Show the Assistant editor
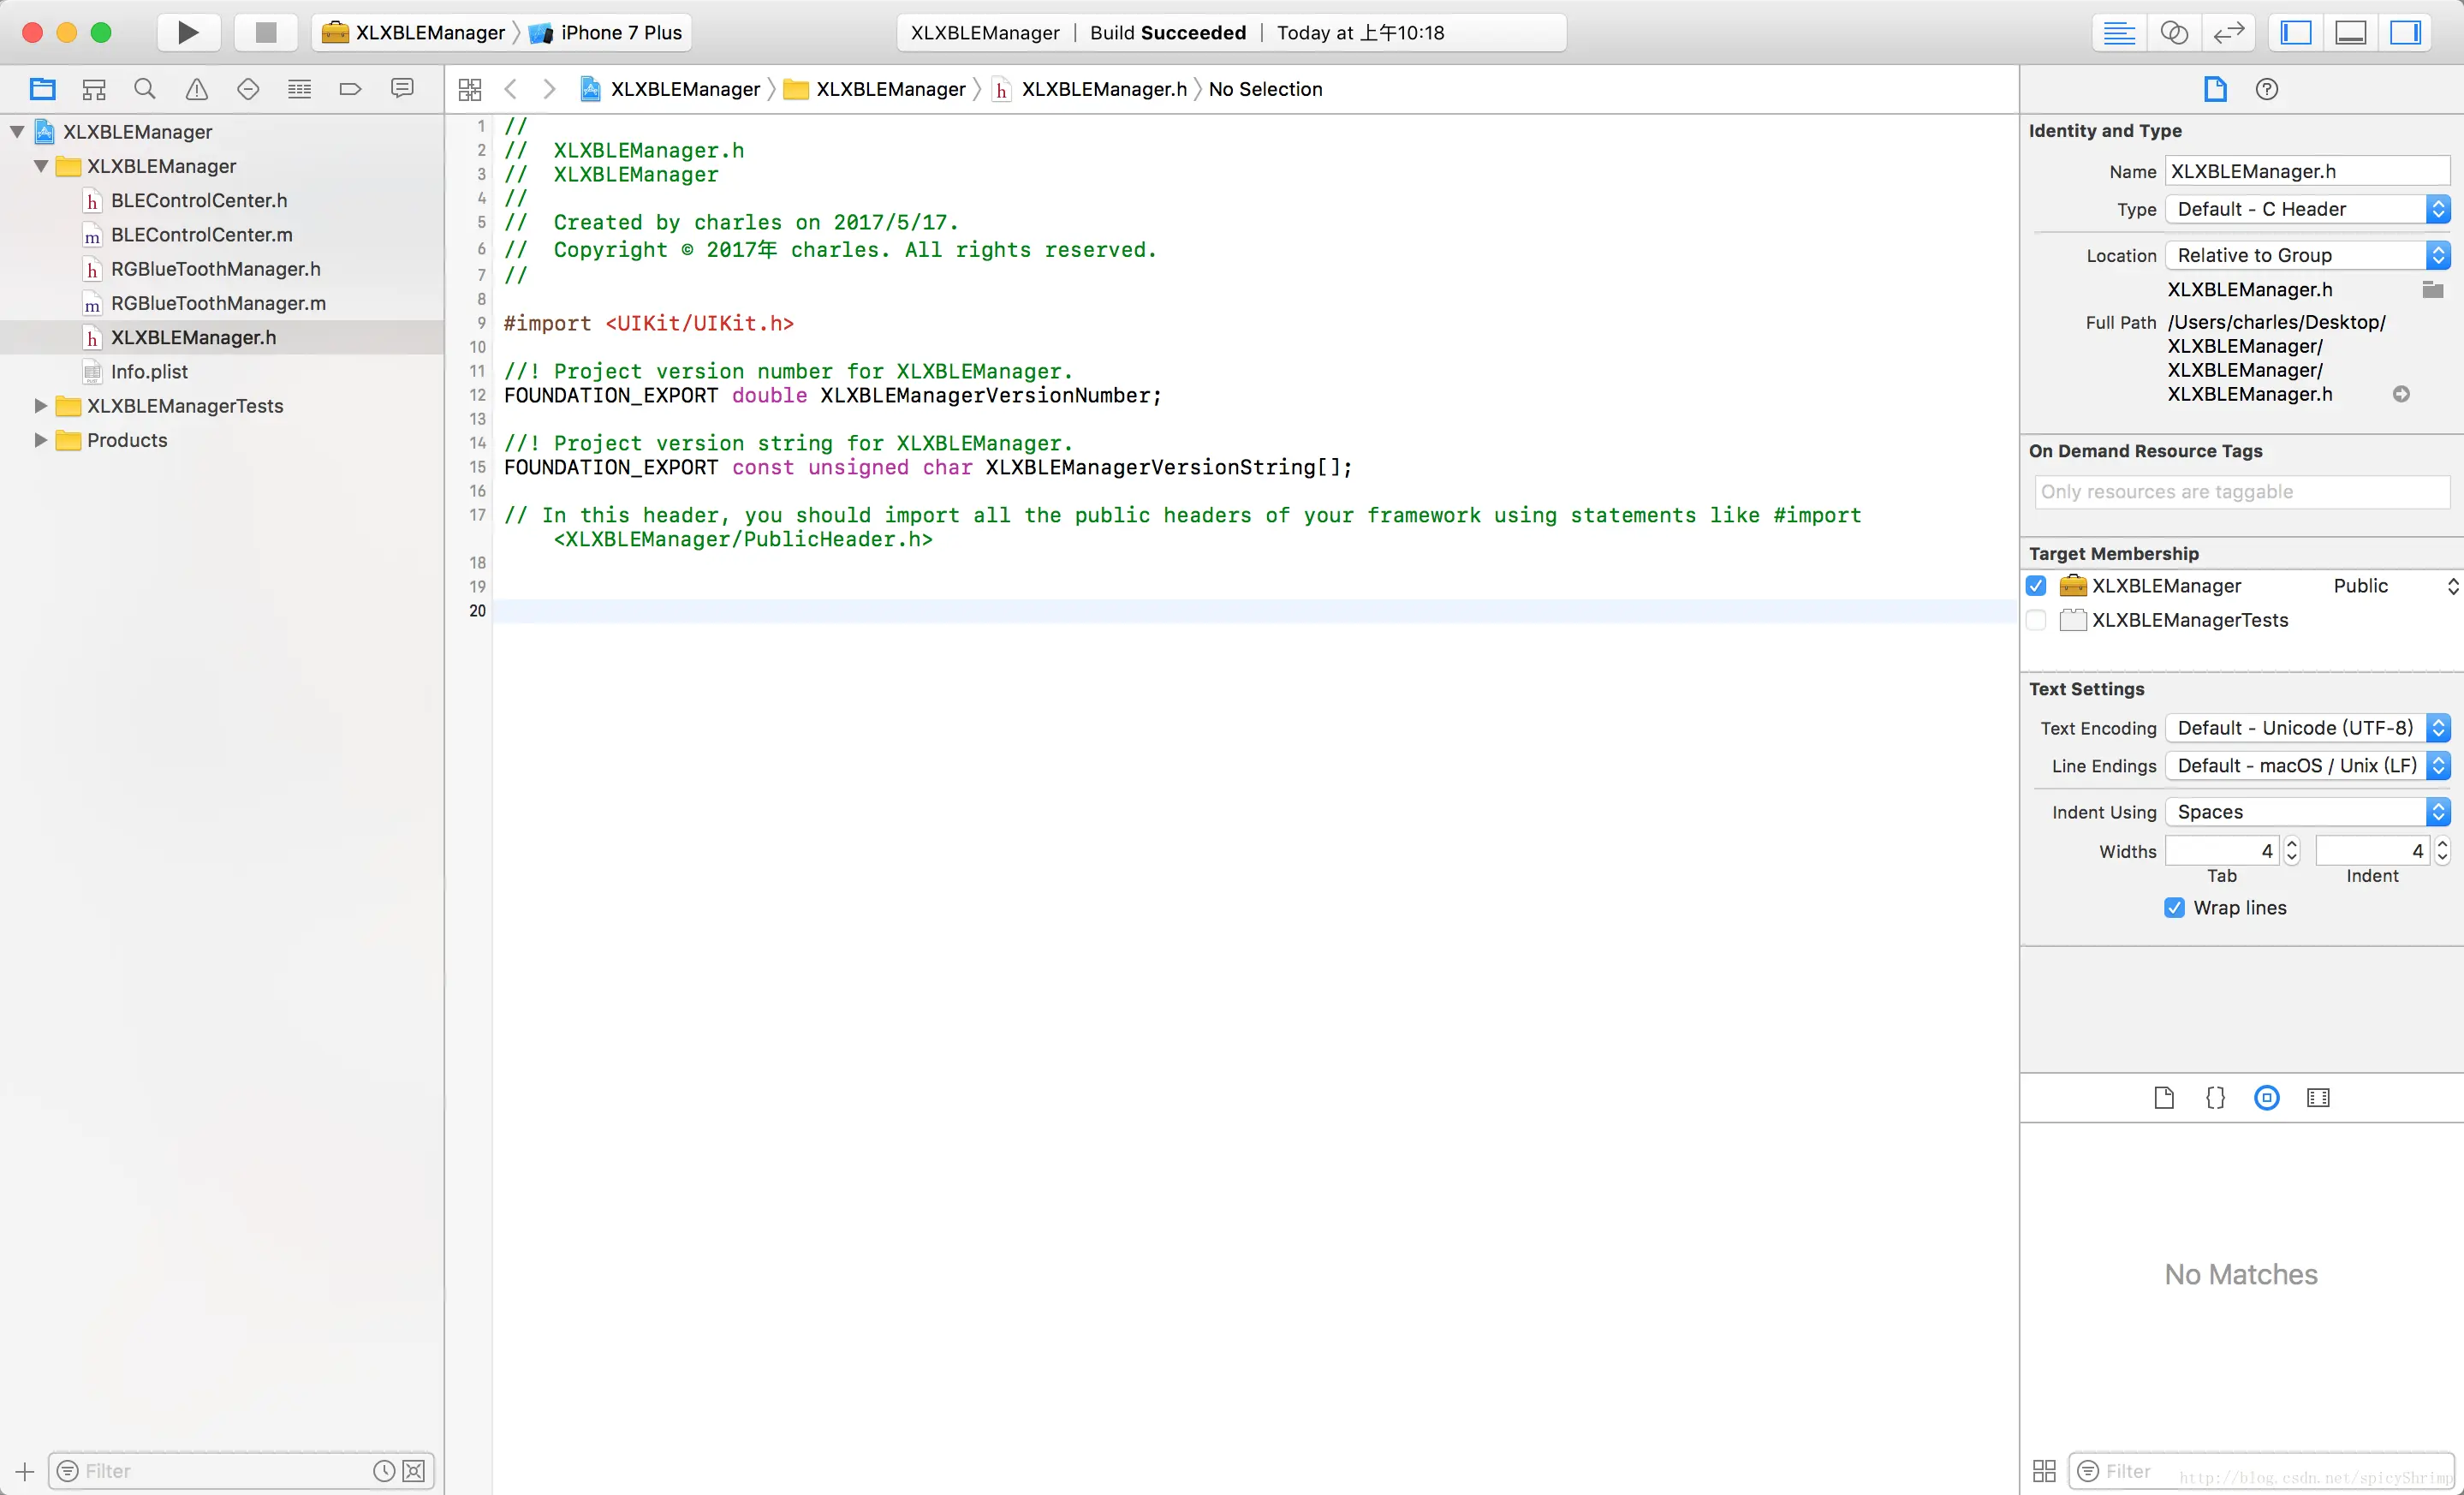Screen dimensions: 2464x1495 click(x=2174, y=32)
